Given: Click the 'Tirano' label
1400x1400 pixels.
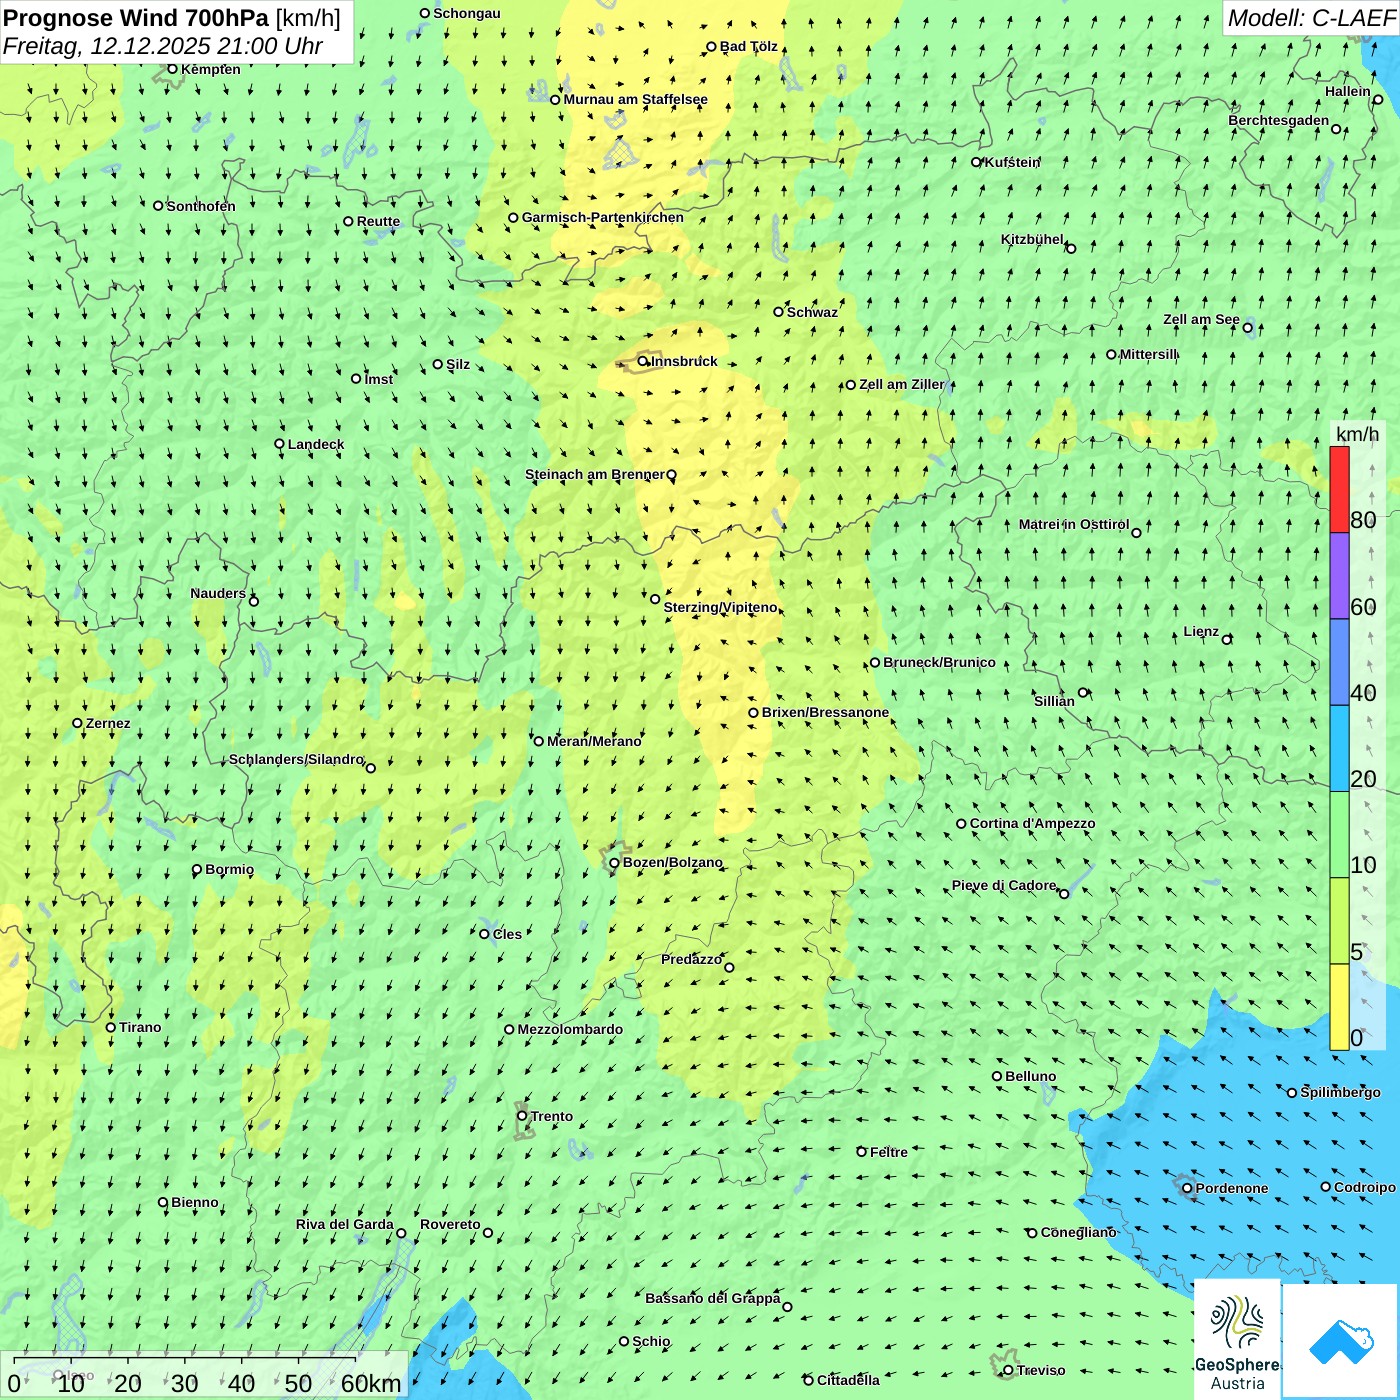Looking at the screenshot, I should click(x=140, y=1027).
